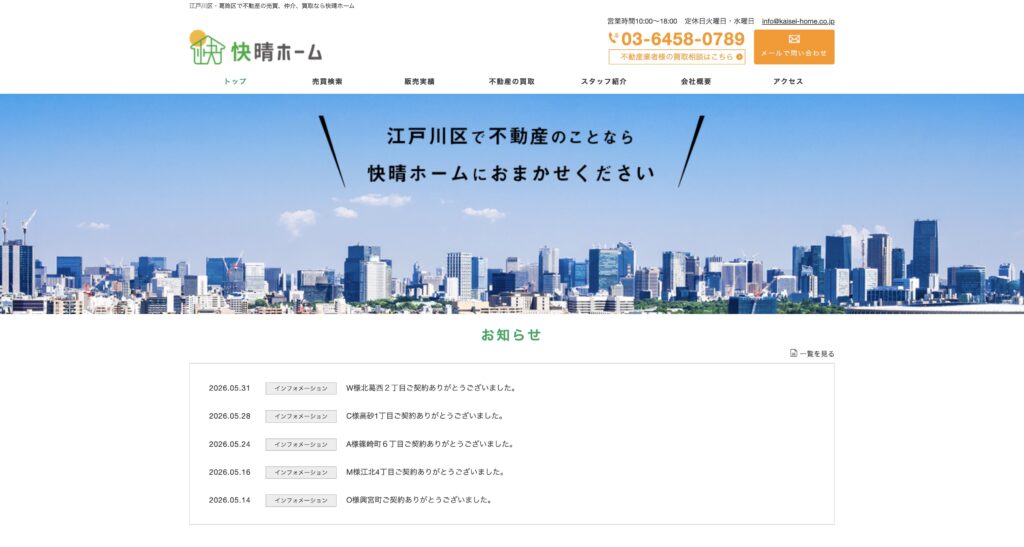Open C様高砂1丁目 news entry
Screen dimensions: 1024x547
[x=425, y=416]
